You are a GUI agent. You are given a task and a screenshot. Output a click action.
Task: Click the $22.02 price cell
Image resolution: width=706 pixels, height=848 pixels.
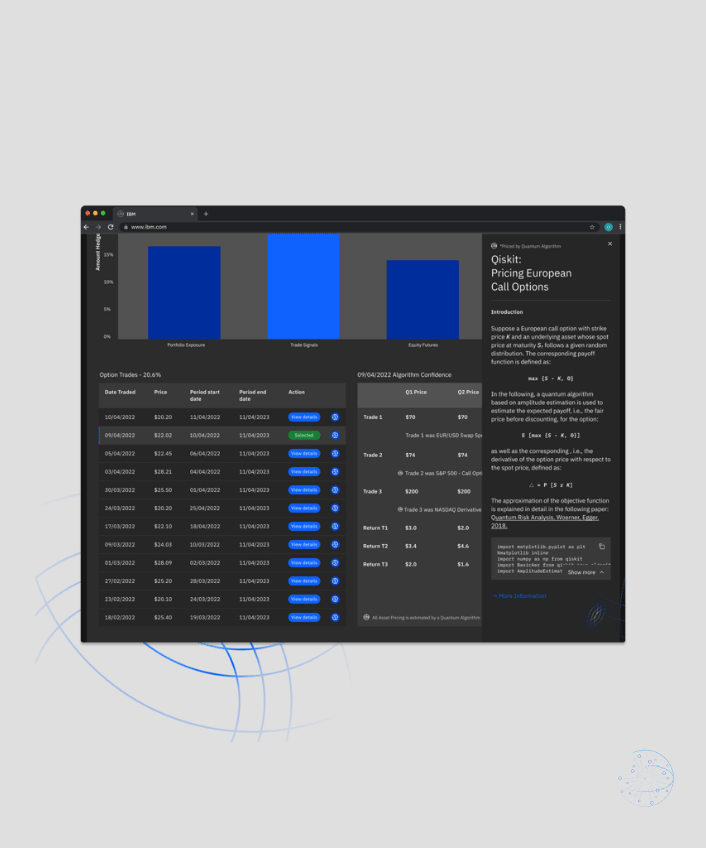(163, 435)
